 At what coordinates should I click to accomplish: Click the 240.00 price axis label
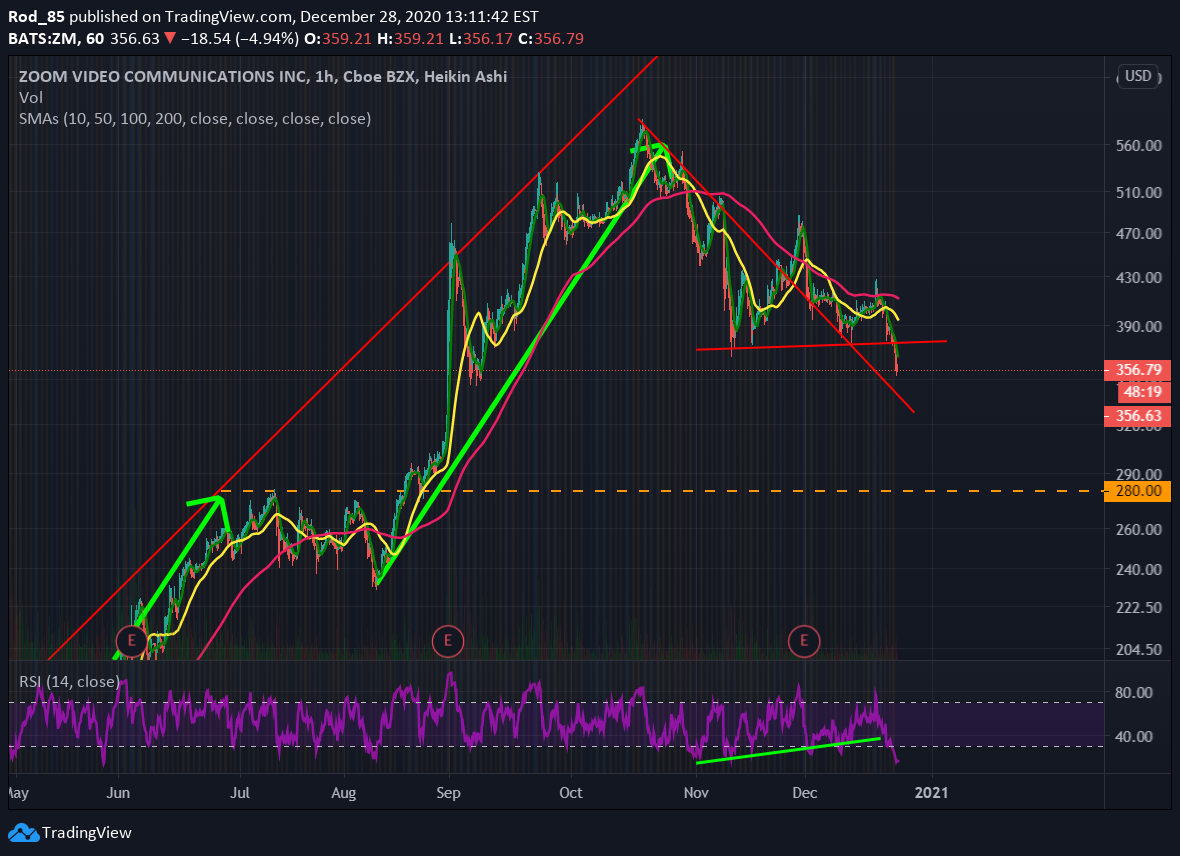[1139, 569]
